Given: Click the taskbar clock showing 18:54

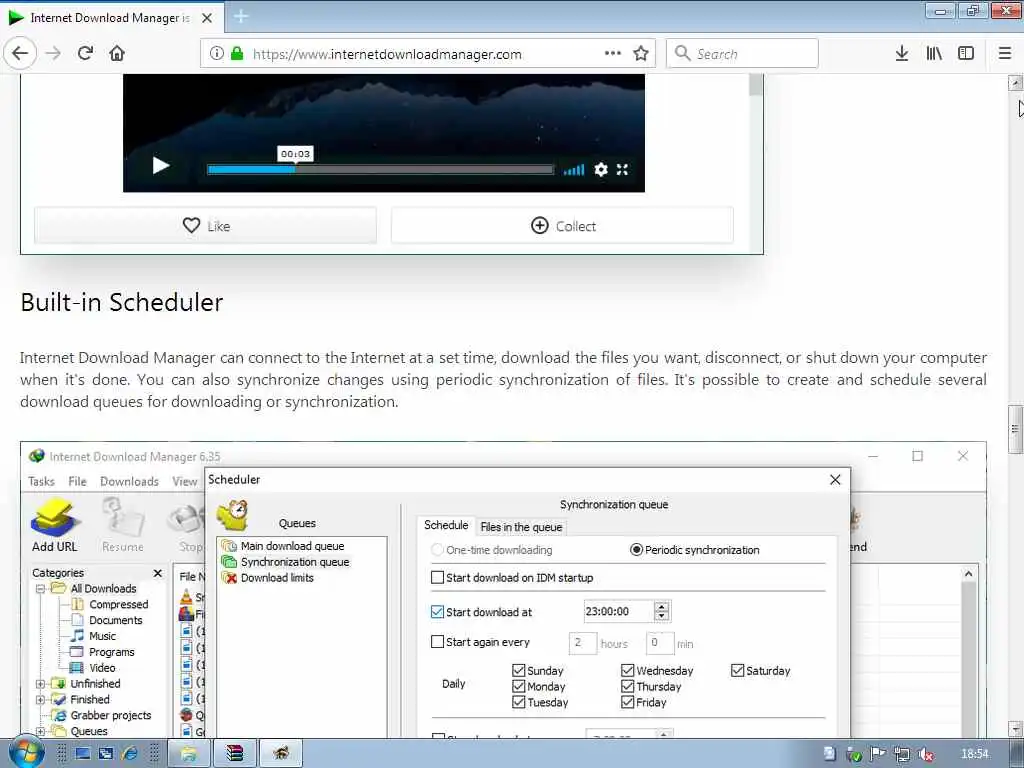Looking at the screenshot, I should 975,754.
